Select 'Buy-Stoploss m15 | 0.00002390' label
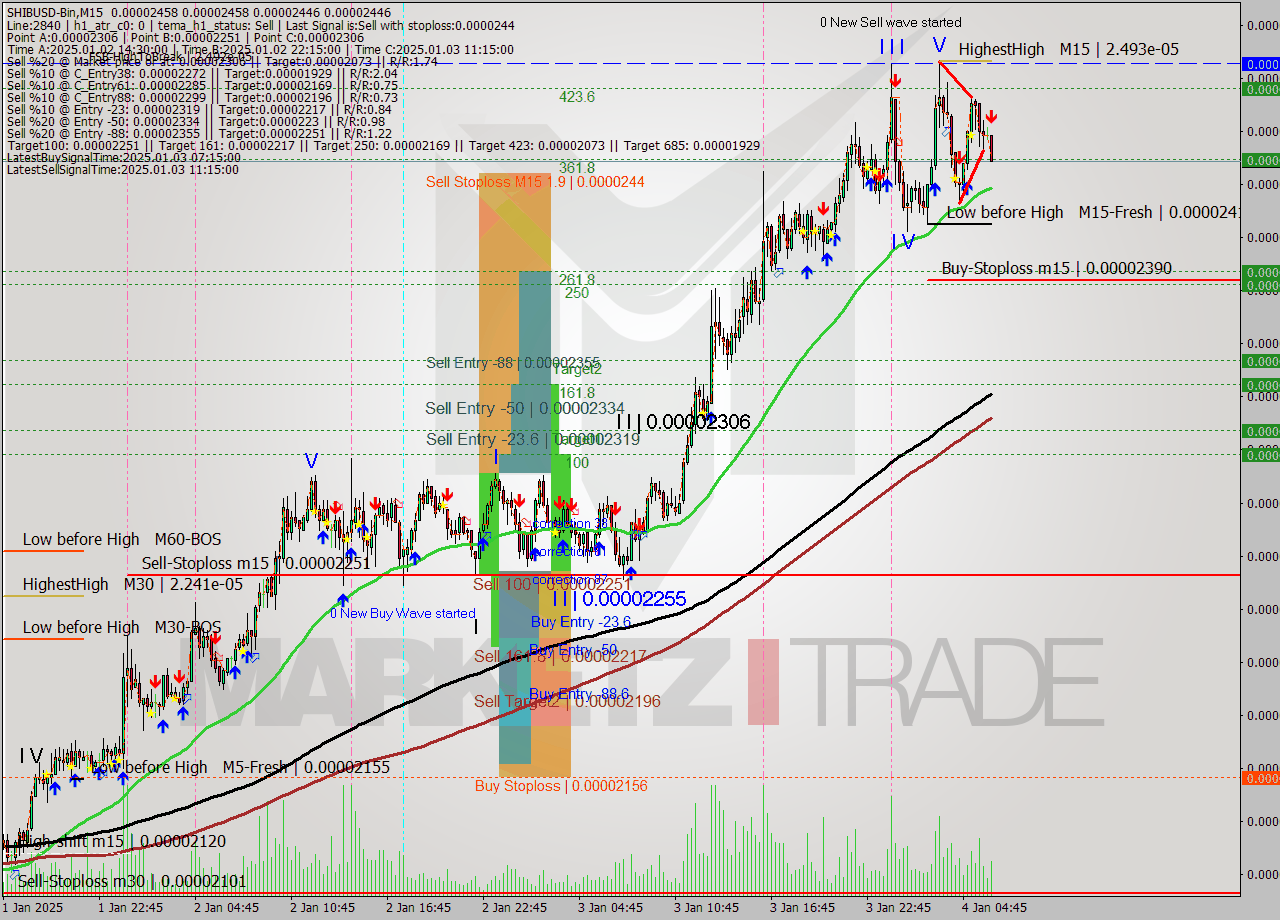The height and width of the screenshot is (920, 1280). 1056,268
